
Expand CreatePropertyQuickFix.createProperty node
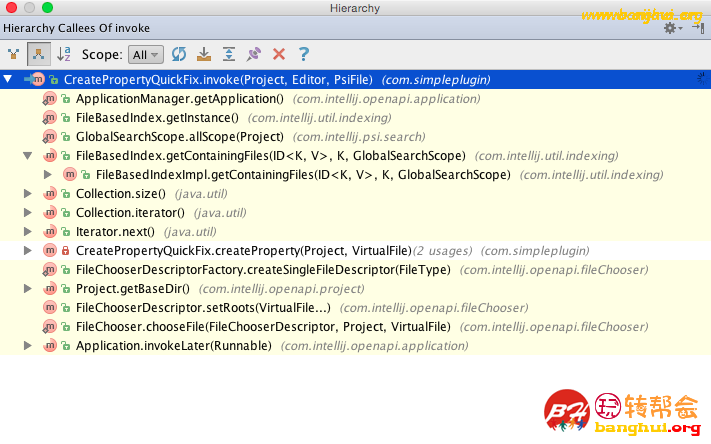[x=28, y=251]
